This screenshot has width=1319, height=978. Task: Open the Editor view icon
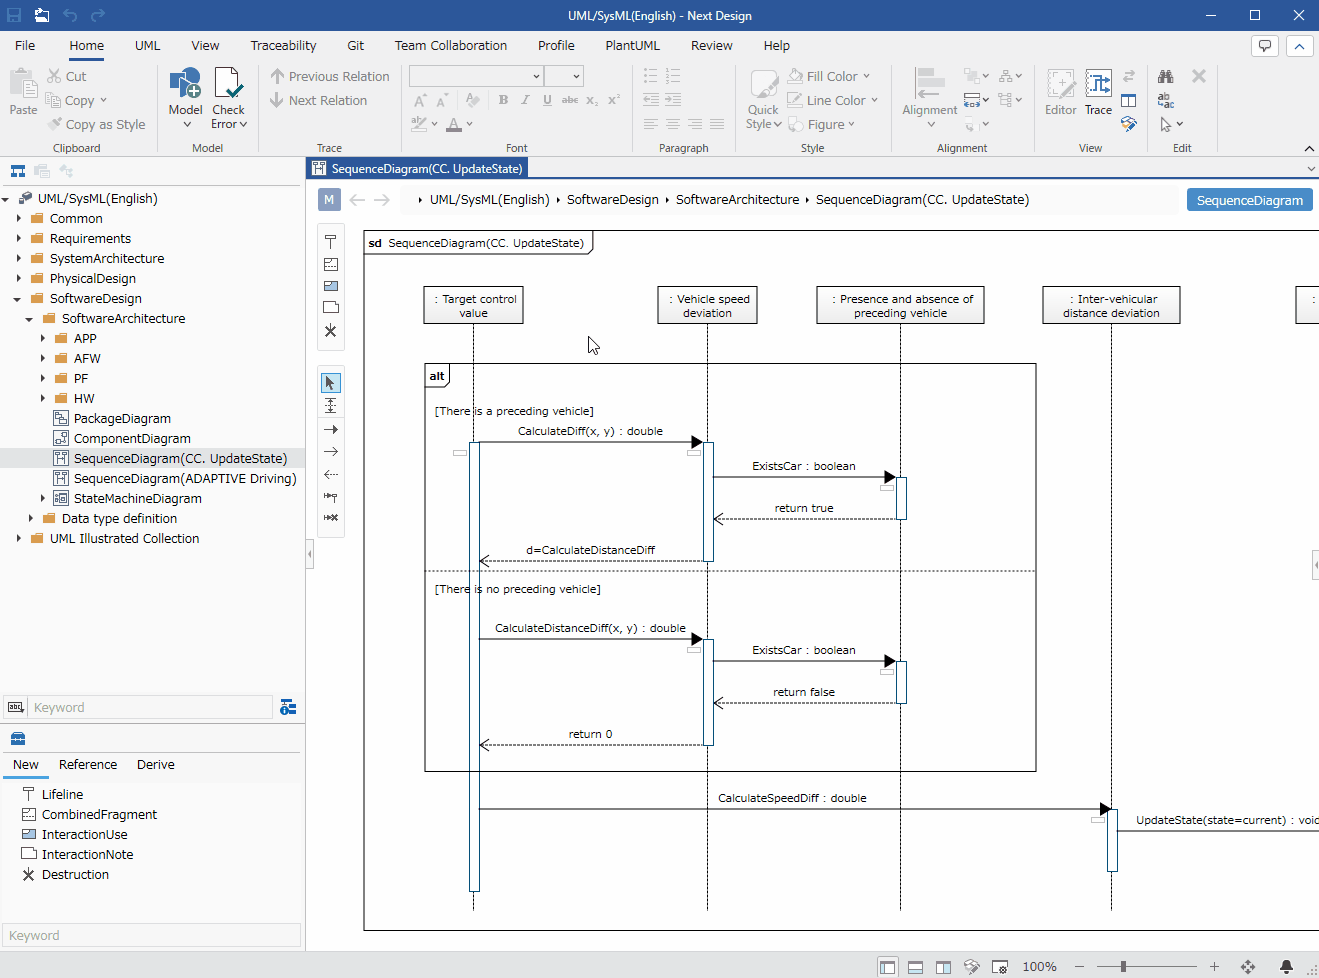coord(1061,93)
